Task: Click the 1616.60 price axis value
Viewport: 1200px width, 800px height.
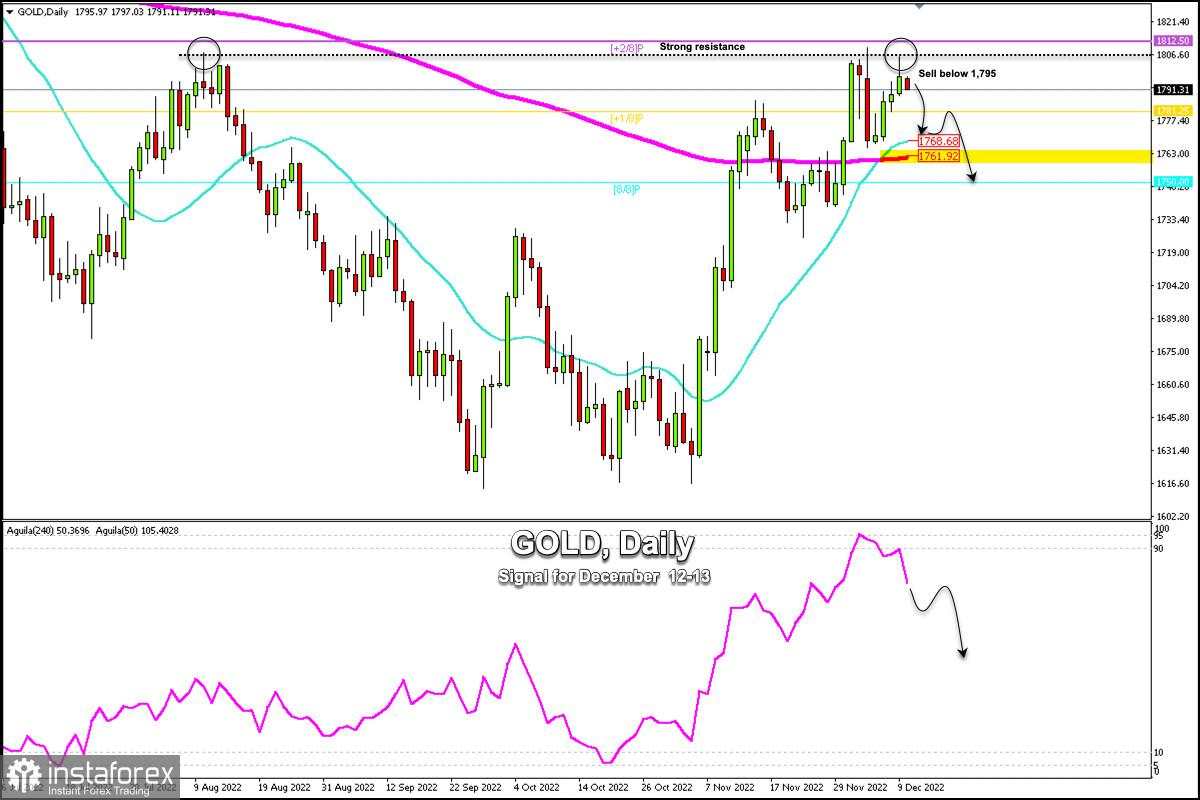Action: pyautogui.click(x=1172, y=484)
